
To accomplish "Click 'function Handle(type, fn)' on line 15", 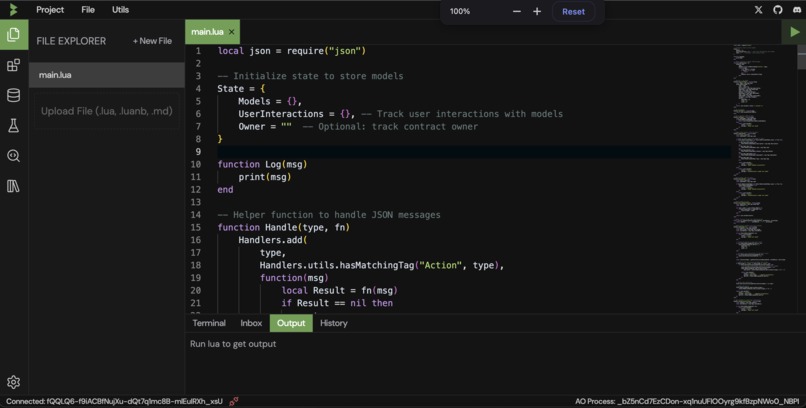I will pyautogui.click(x=284, y=227).
